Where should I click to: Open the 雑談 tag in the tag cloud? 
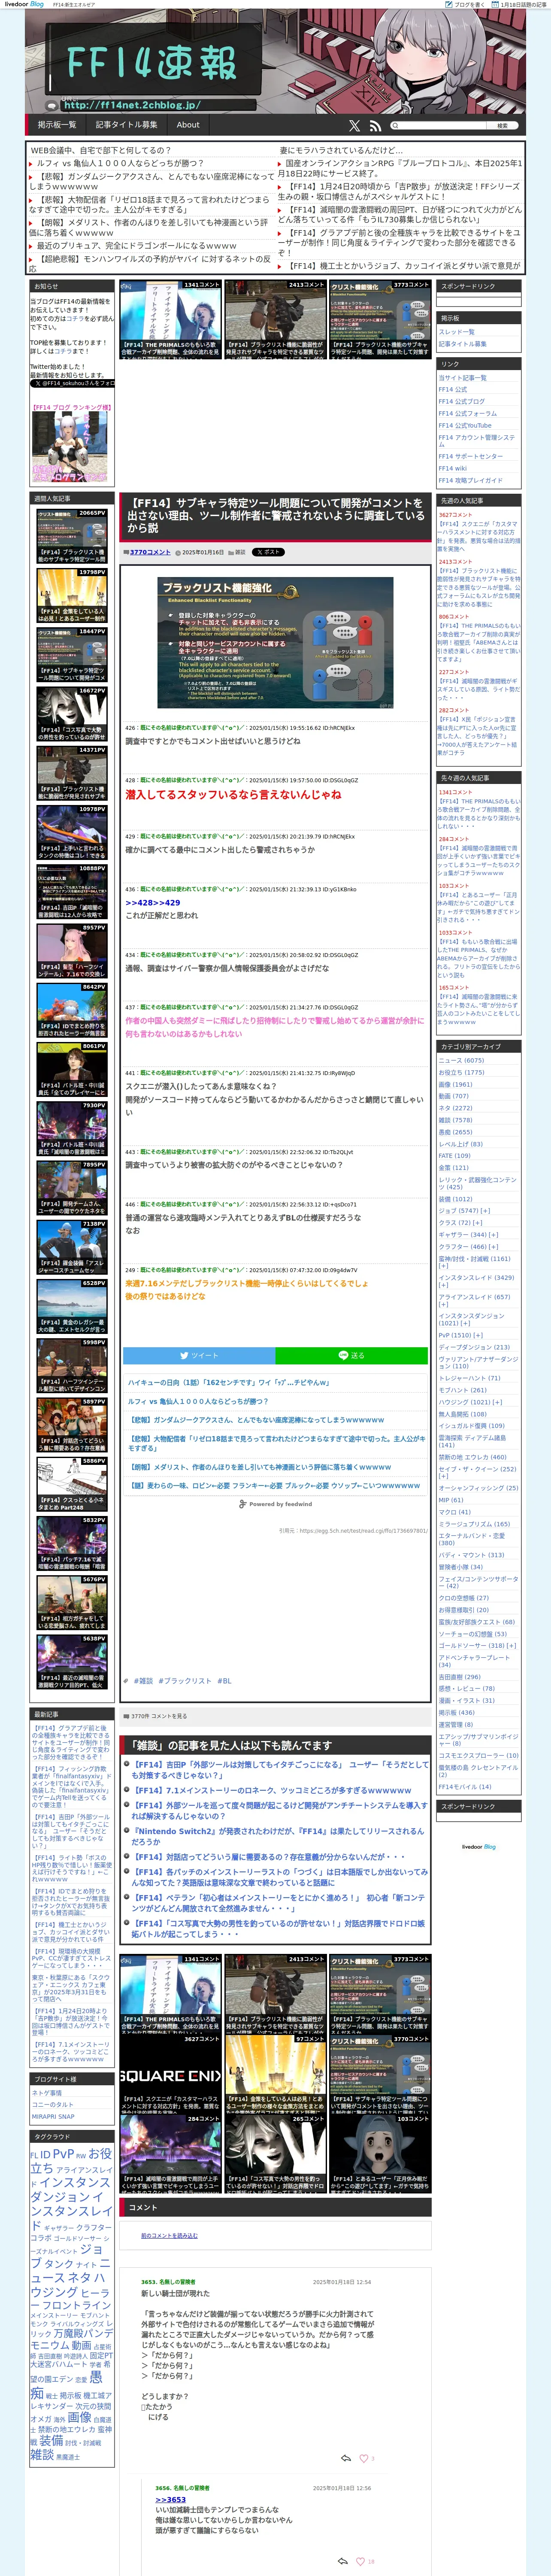click(x=42, y=2454)
